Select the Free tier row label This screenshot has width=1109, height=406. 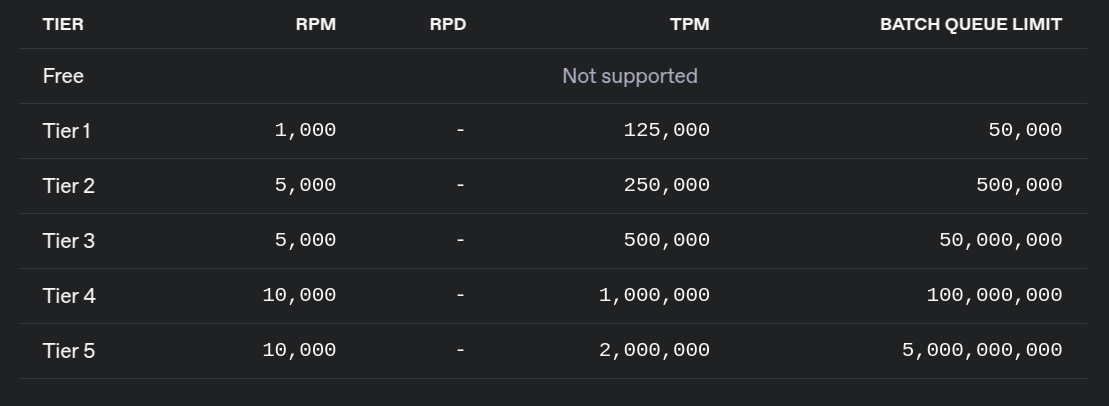[63, 76]
